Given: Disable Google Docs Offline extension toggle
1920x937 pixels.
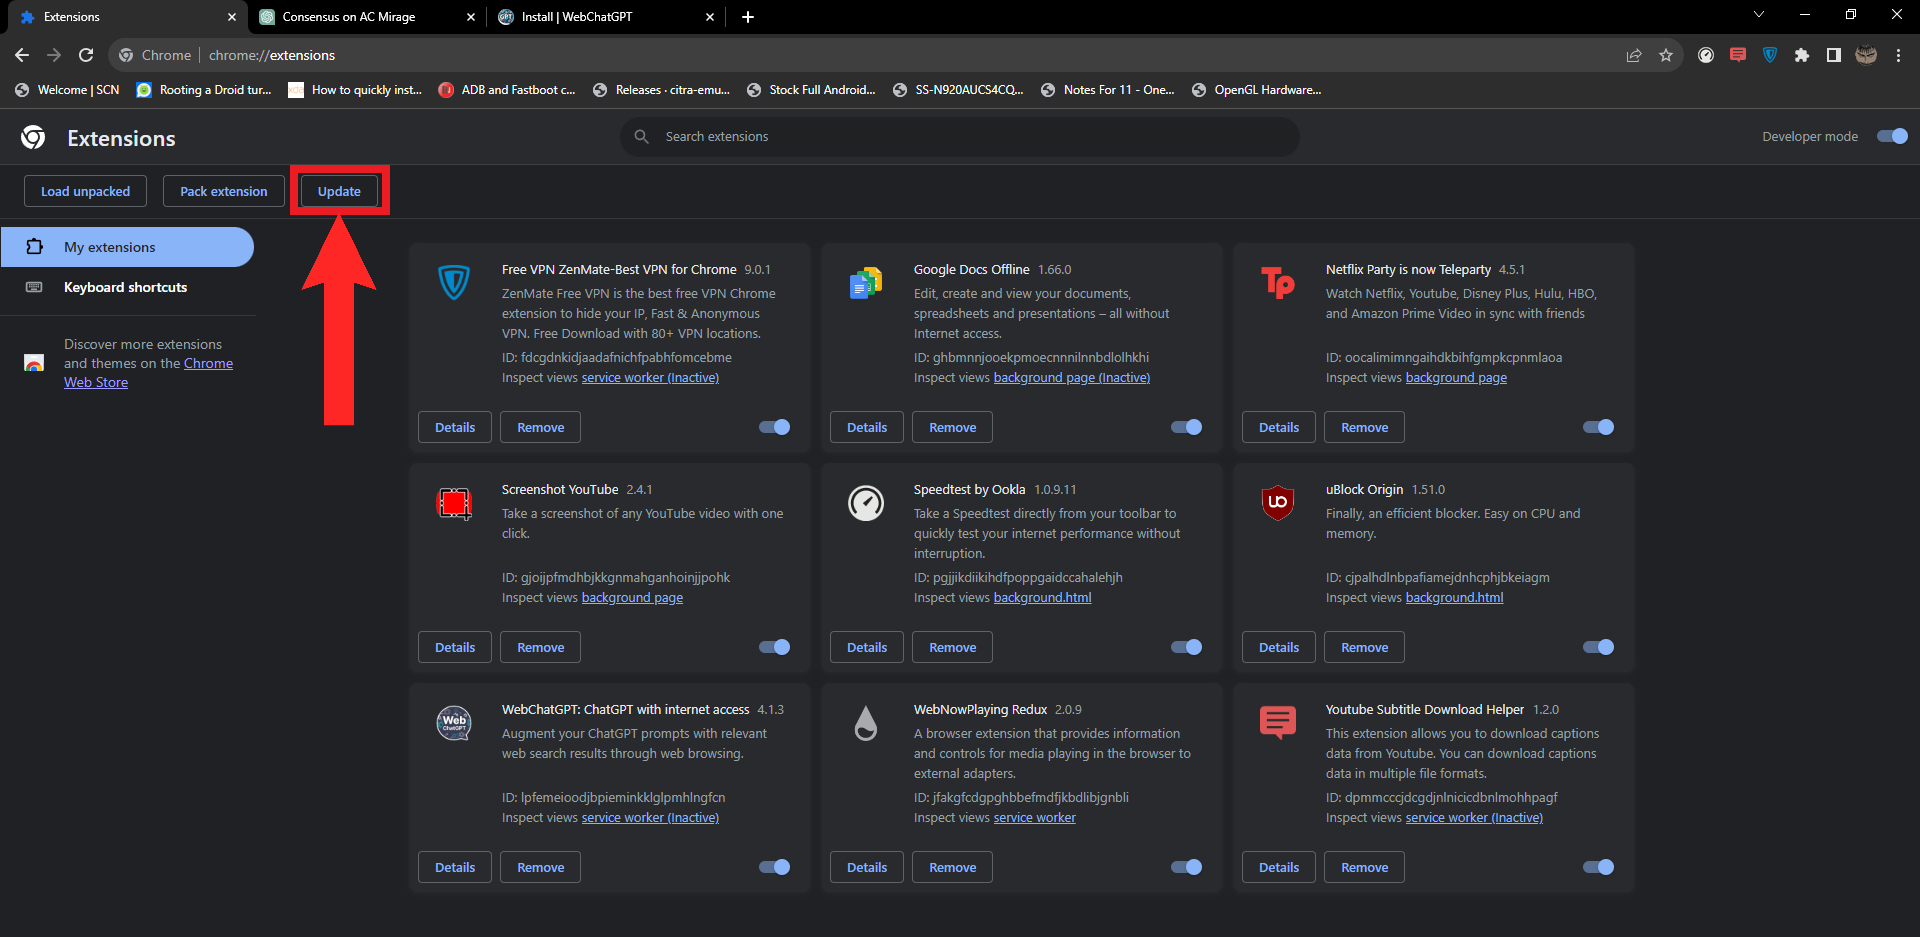Looking at the screenshot, I should pos(1186,427).
